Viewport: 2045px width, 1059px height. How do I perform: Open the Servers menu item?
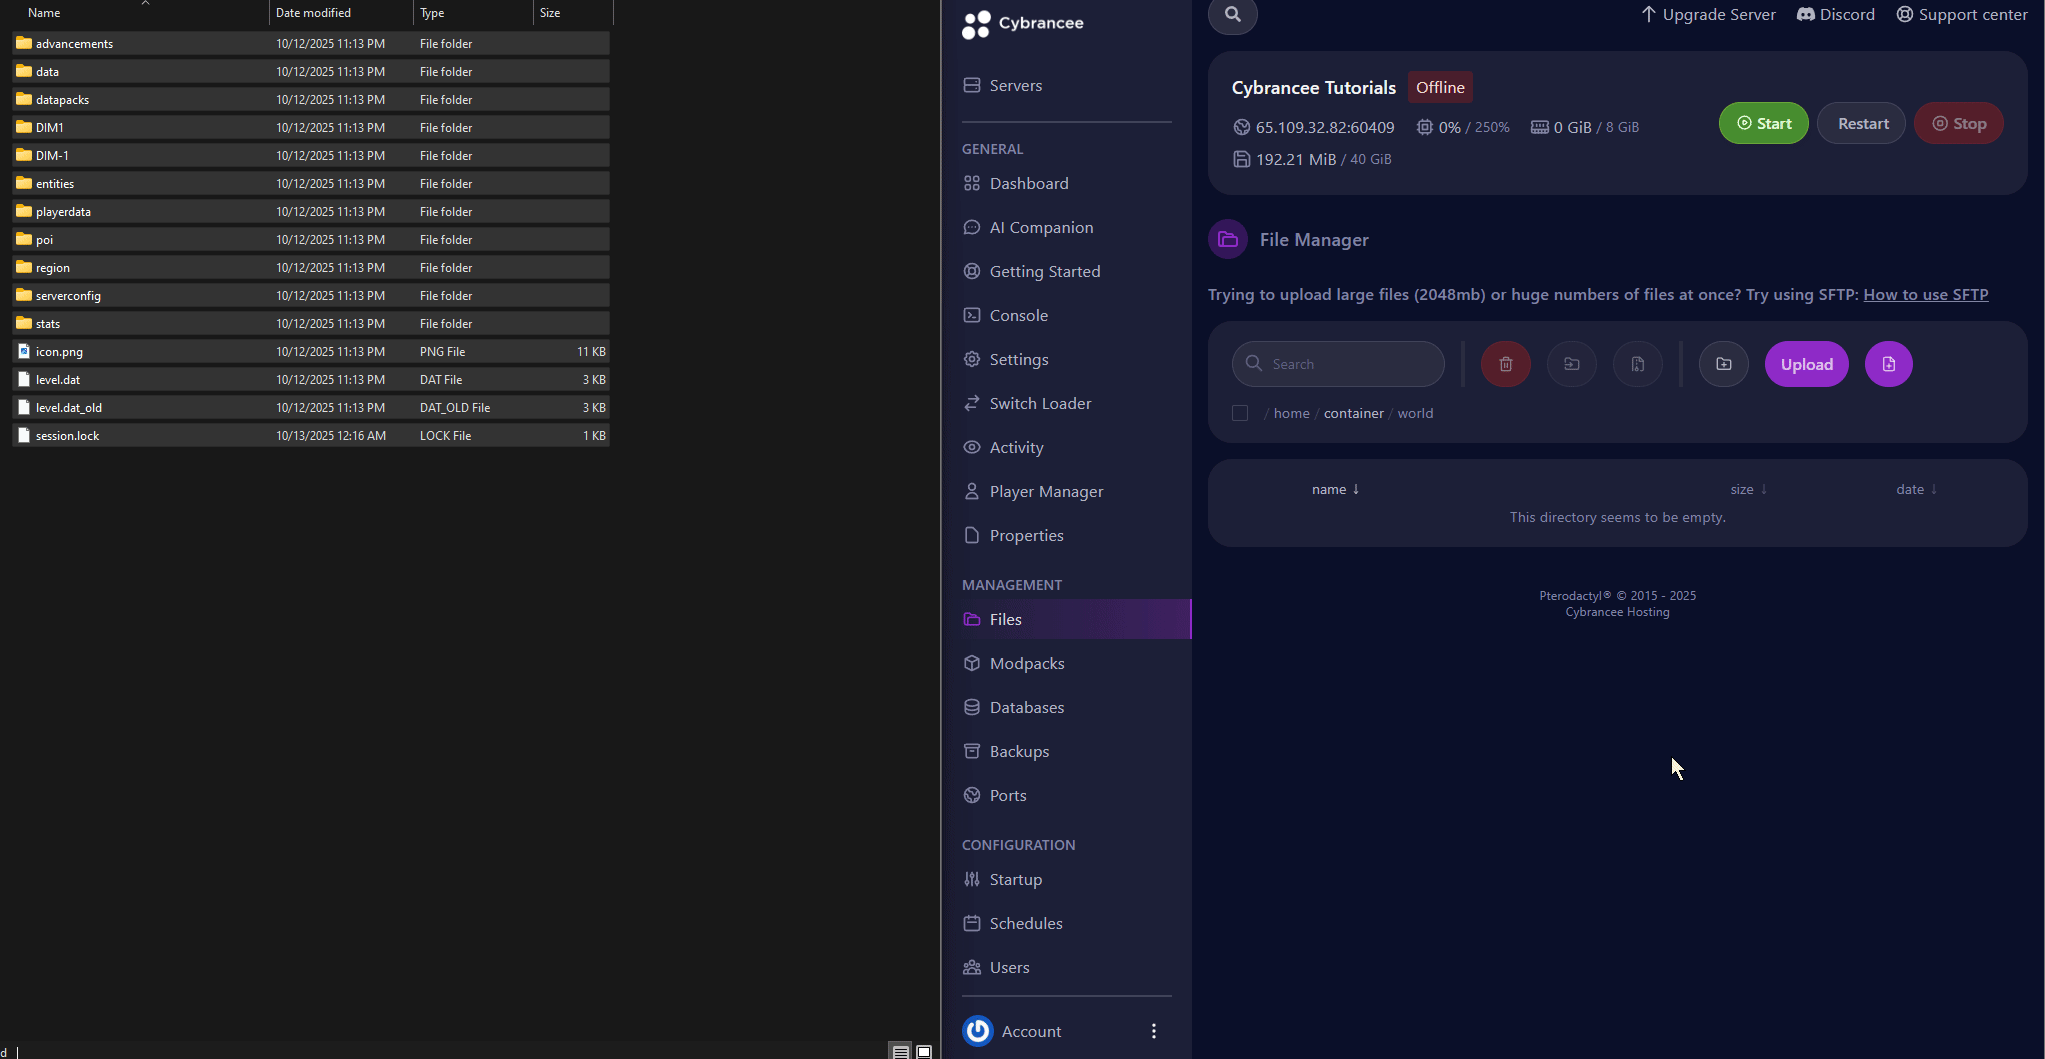pos(1015,85)
